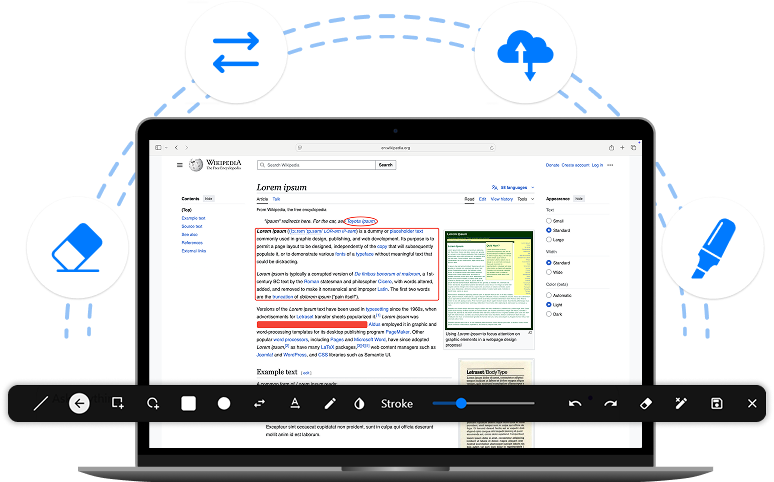Click the Stroke width slider handle

[461, 404]
